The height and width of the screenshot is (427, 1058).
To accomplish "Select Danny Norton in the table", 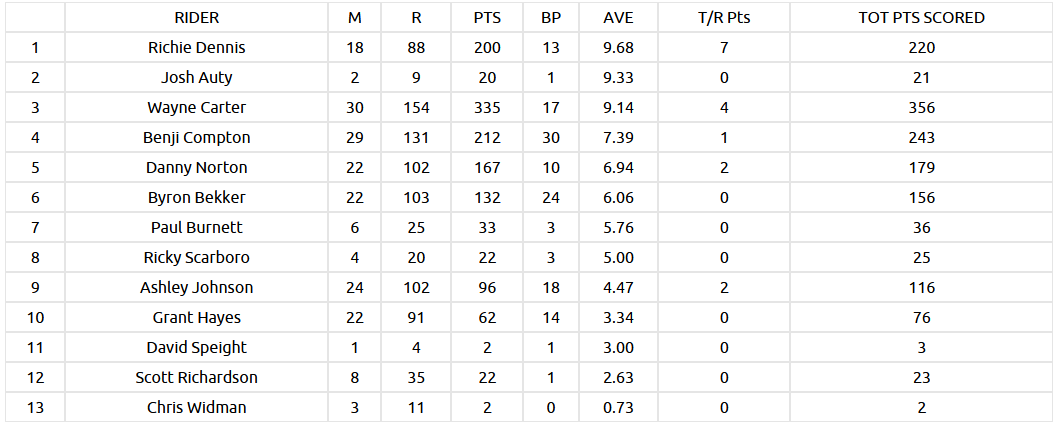I will [196, 167].
